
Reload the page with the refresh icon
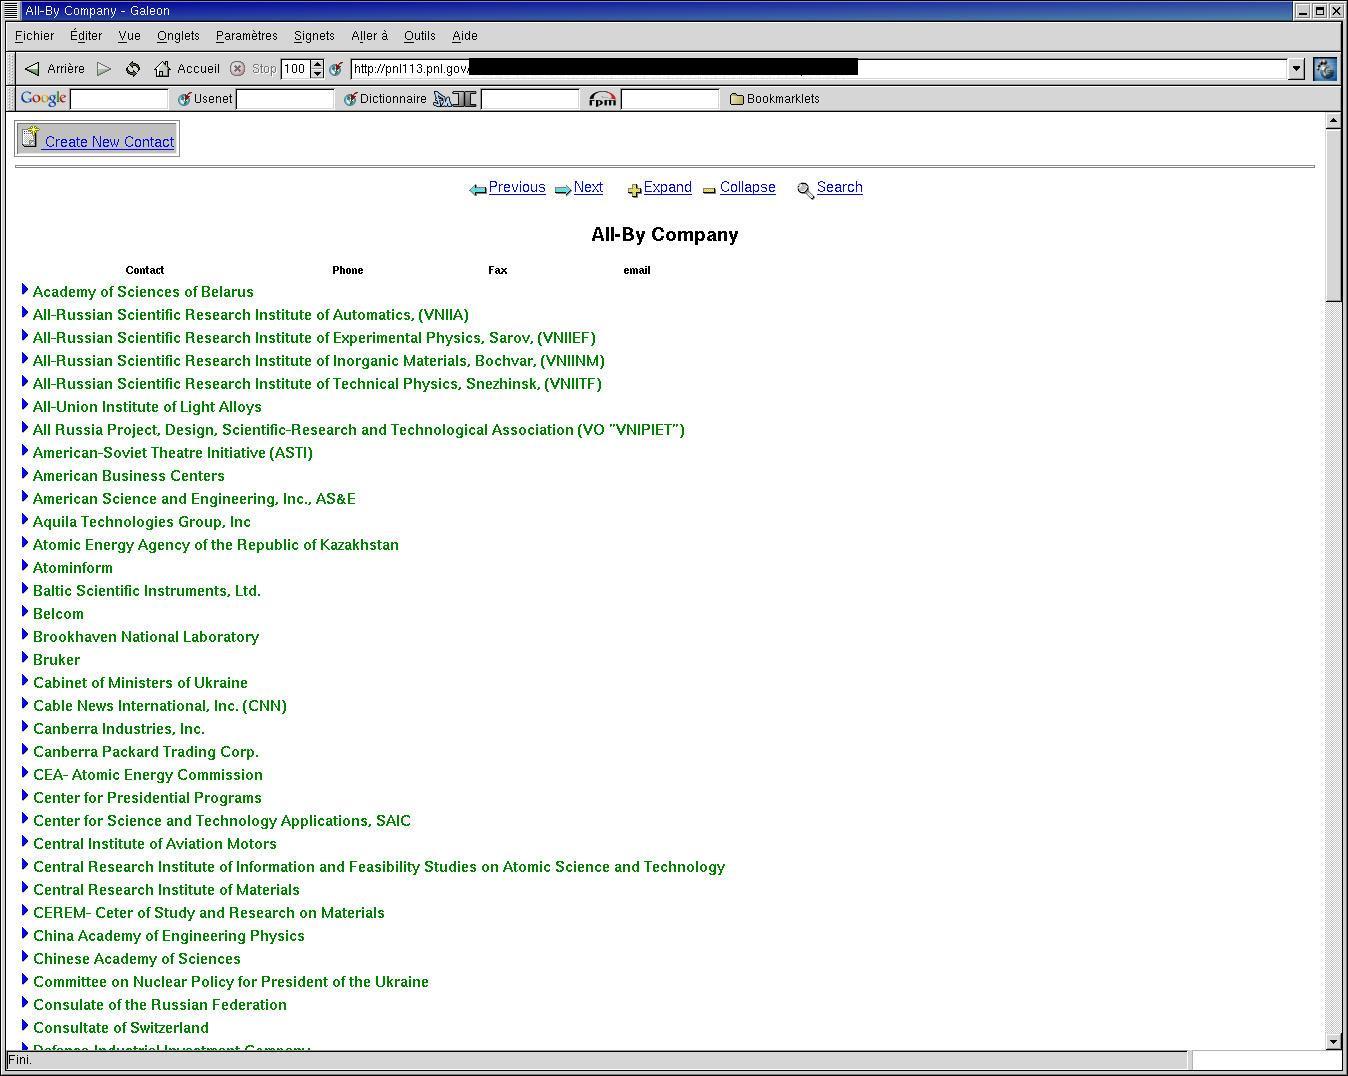133,69
